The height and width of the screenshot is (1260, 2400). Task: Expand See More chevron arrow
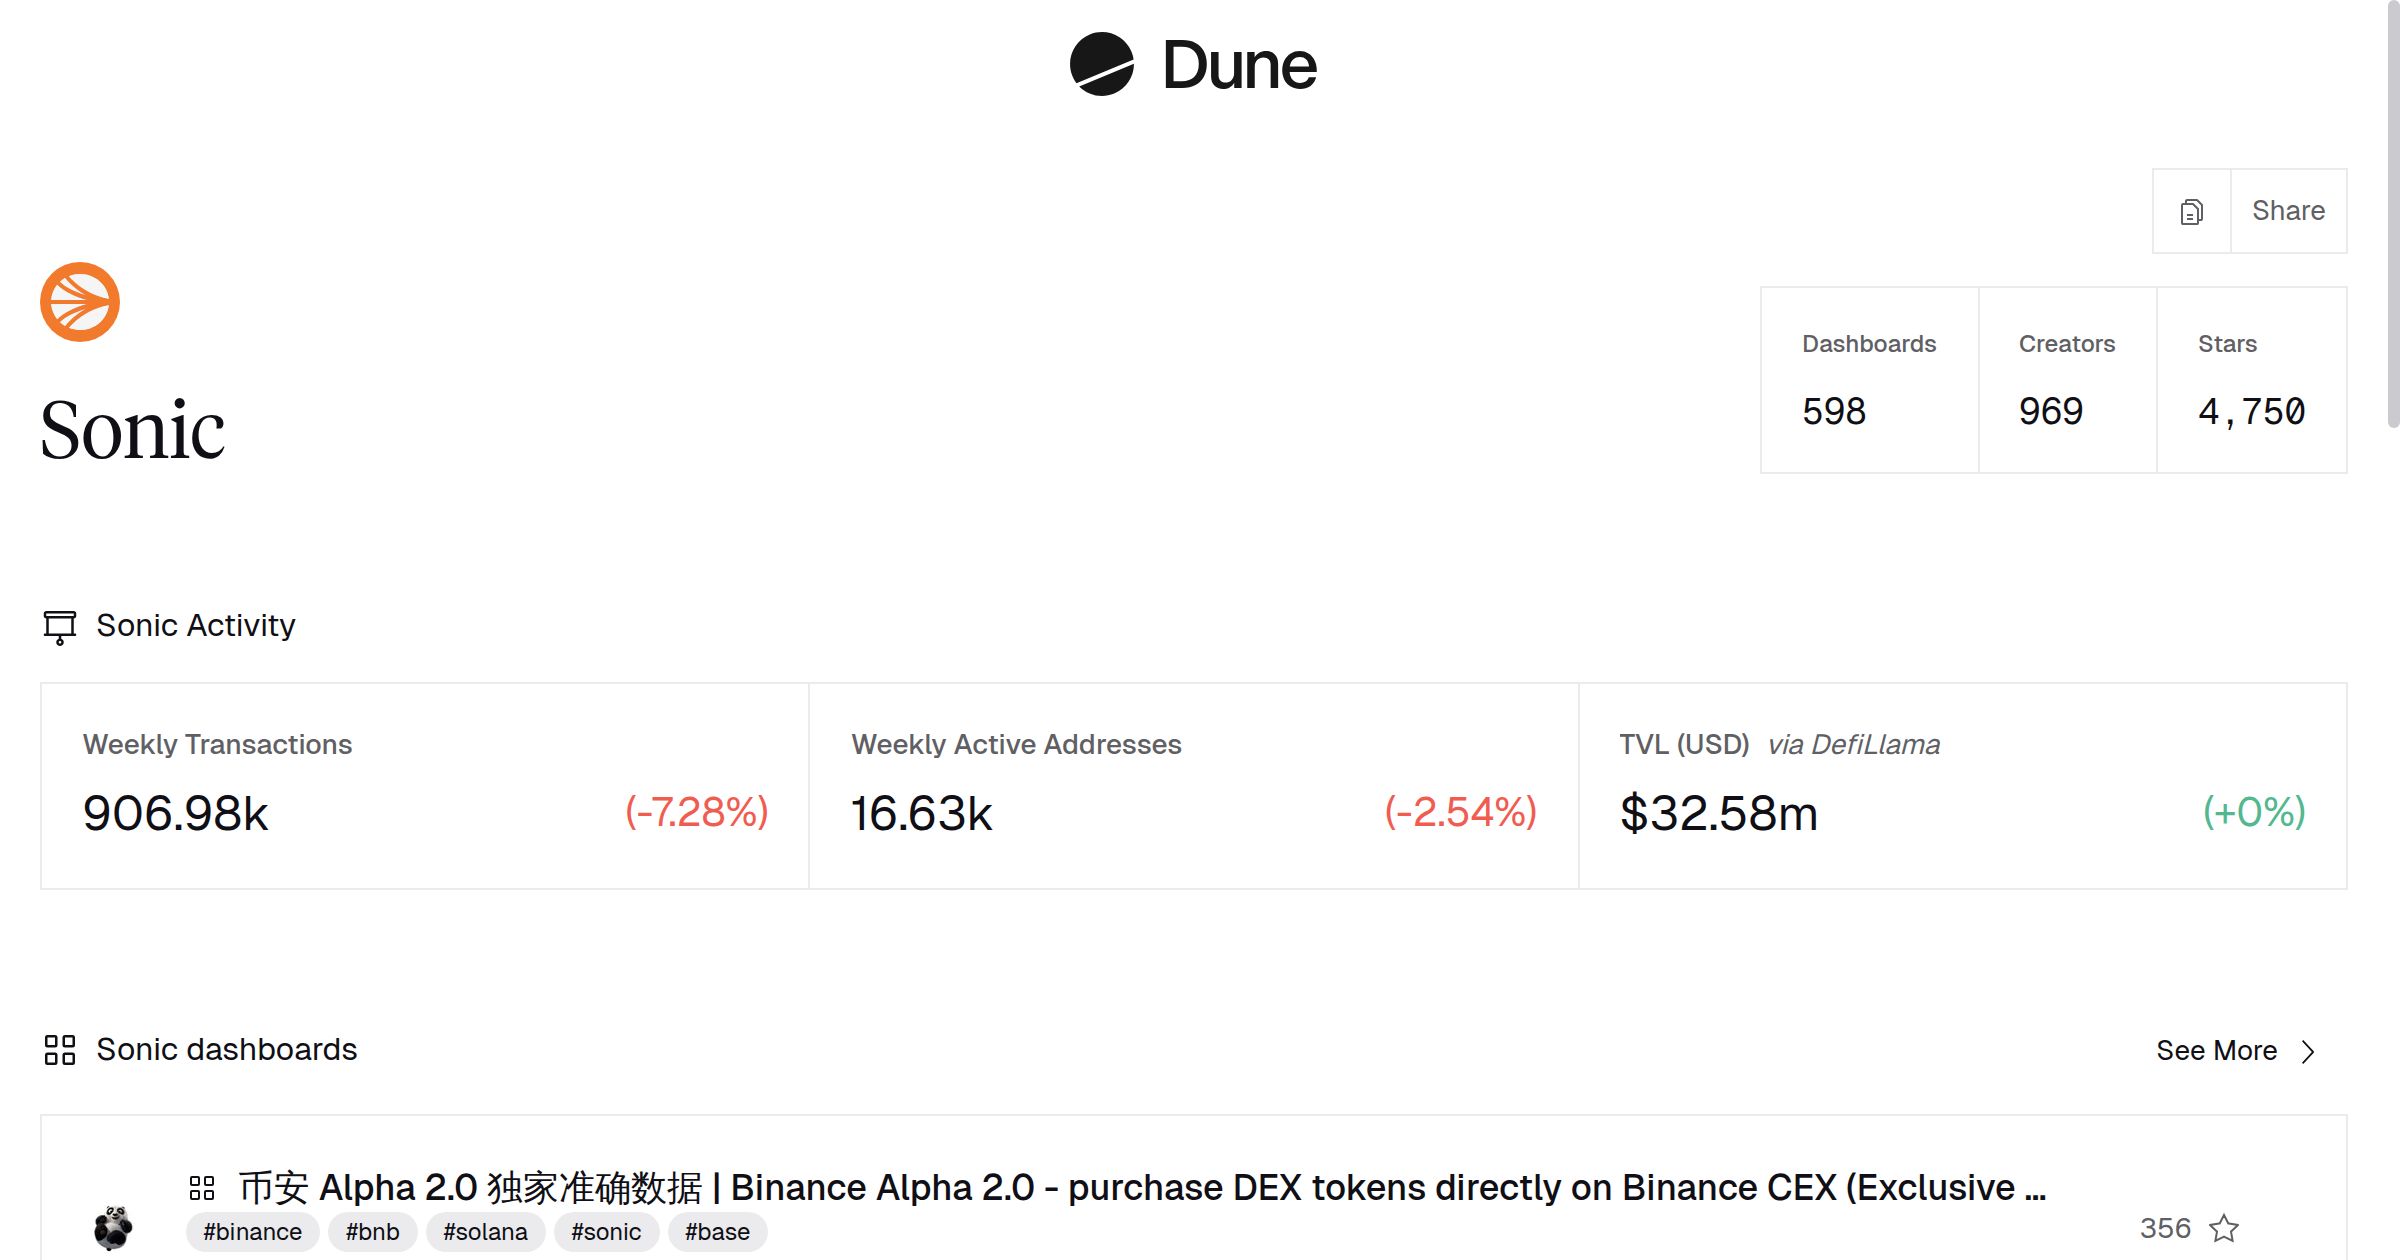(x=2308, y=1052)
